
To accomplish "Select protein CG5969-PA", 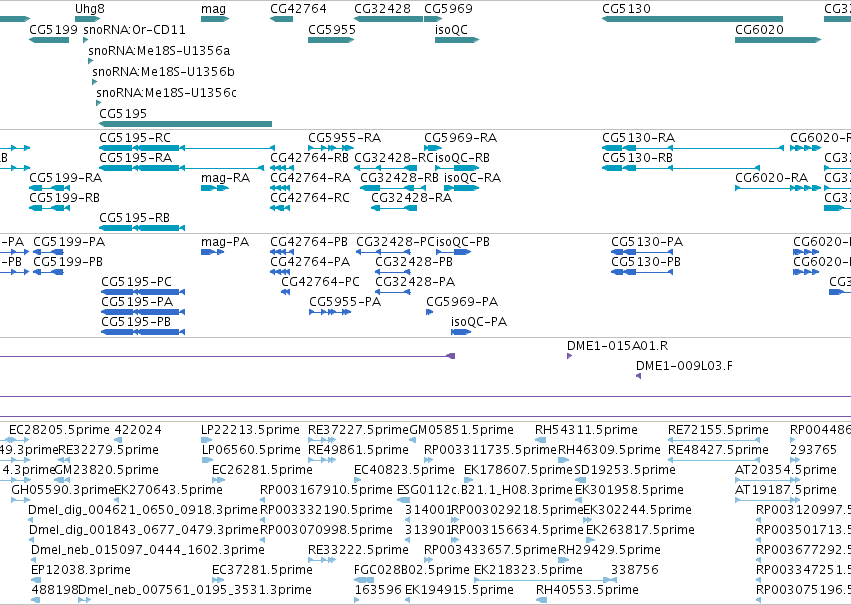I will (430, 312).
